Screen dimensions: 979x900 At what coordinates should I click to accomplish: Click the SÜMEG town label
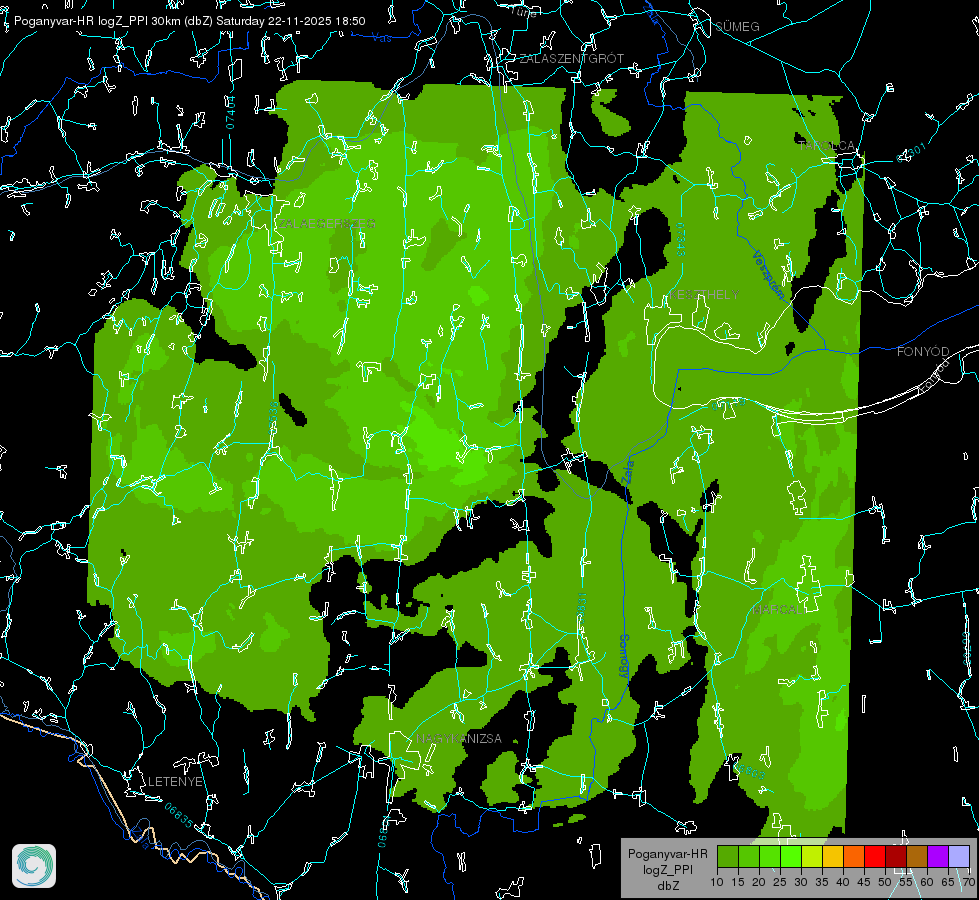tap(737, 26)
